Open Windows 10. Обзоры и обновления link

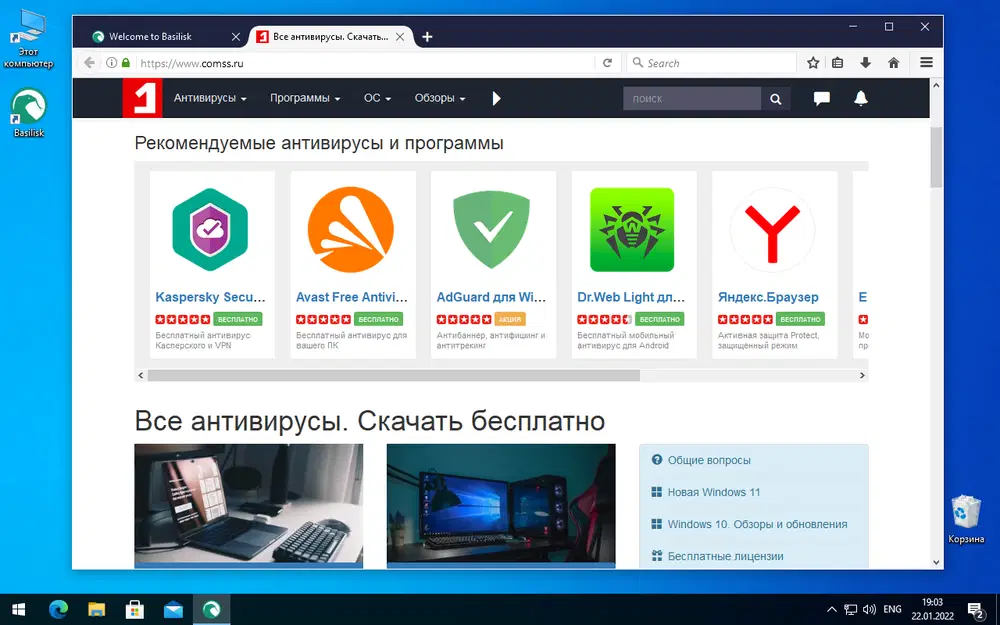(757, 524)
